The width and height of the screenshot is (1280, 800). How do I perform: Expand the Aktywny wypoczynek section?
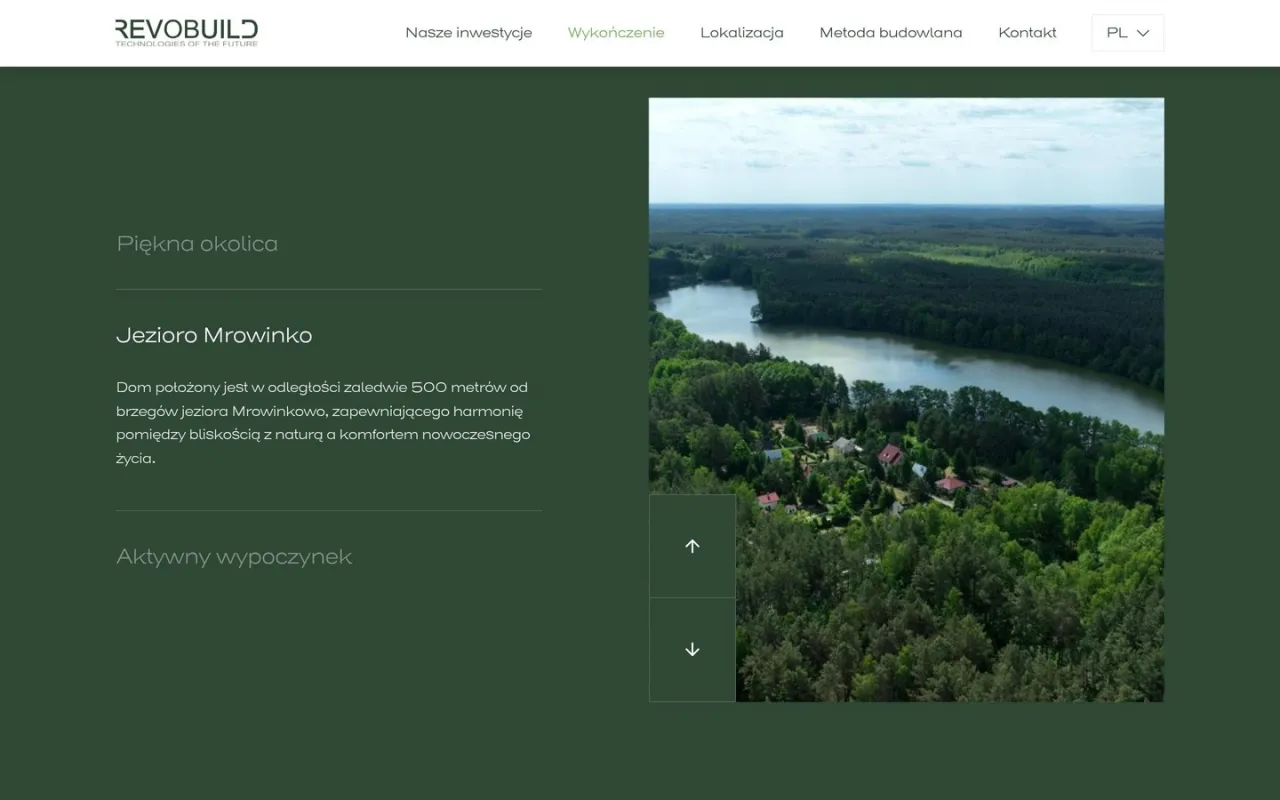234,556
